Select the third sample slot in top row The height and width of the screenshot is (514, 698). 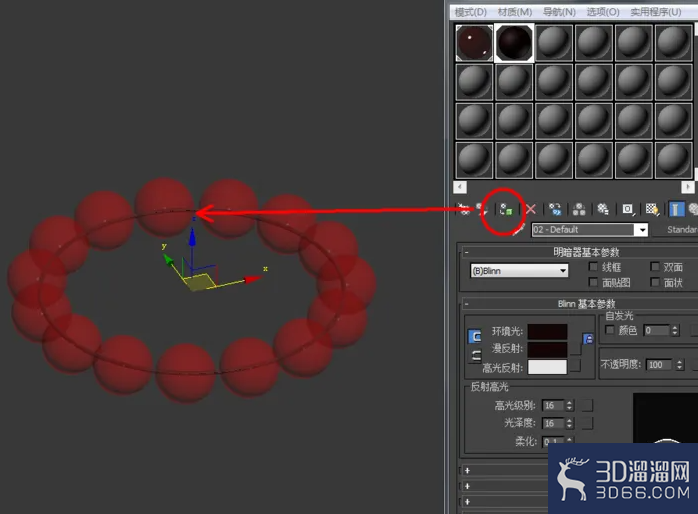[x=554, y=43]
